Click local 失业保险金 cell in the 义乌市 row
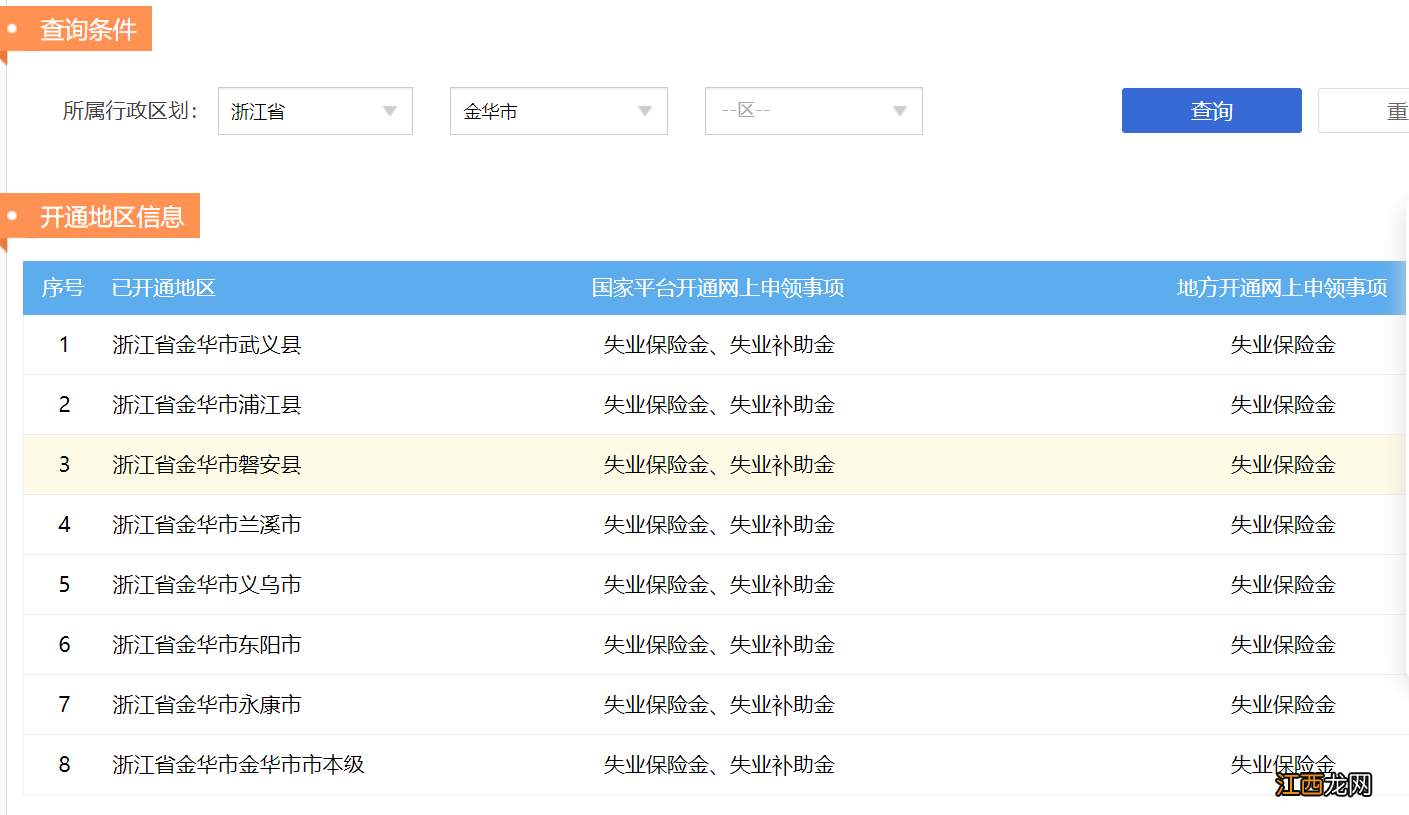This screenshot has height=815, width=1409. coord(1283,585)
